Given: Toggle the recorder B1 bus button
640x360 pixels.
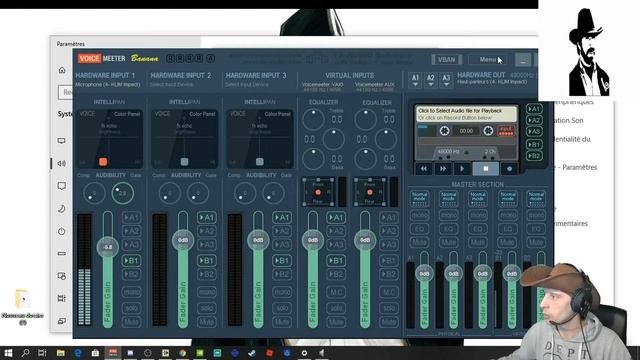Looking at the screenshot, I should (x=534, y=144).
